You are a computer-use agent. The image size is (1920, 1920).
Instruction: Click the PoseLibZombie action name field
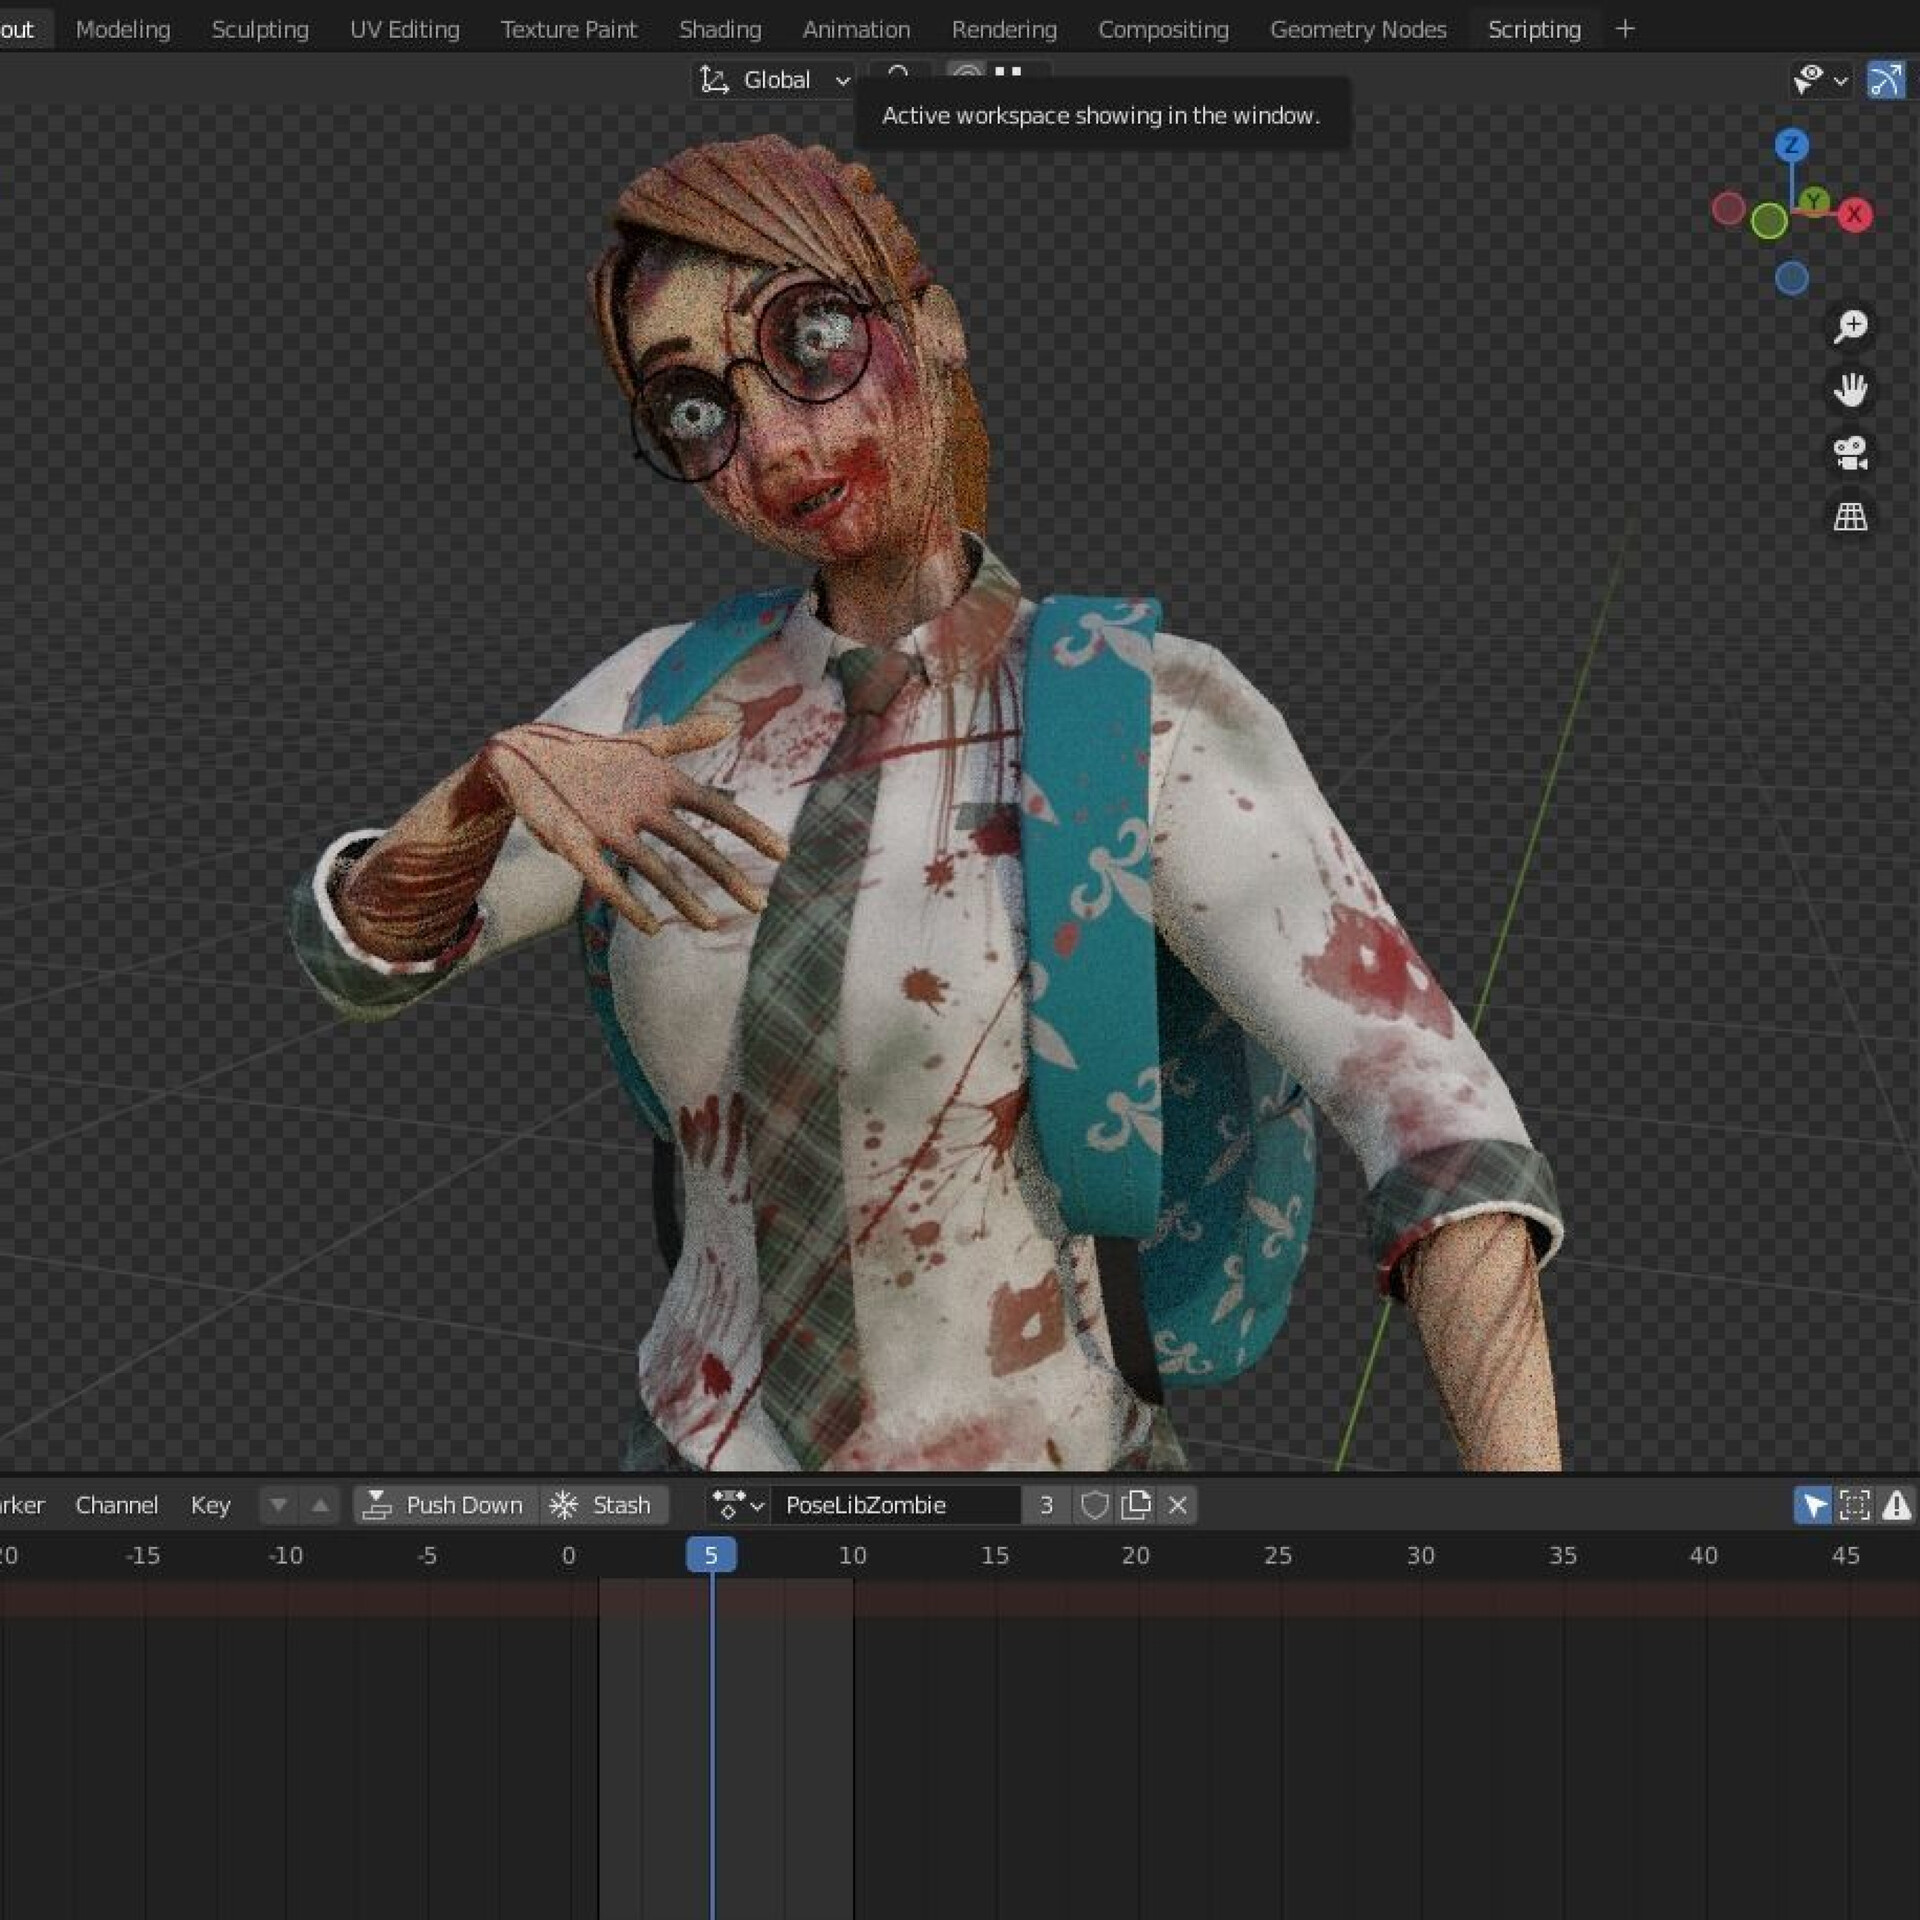(896, 1505)
